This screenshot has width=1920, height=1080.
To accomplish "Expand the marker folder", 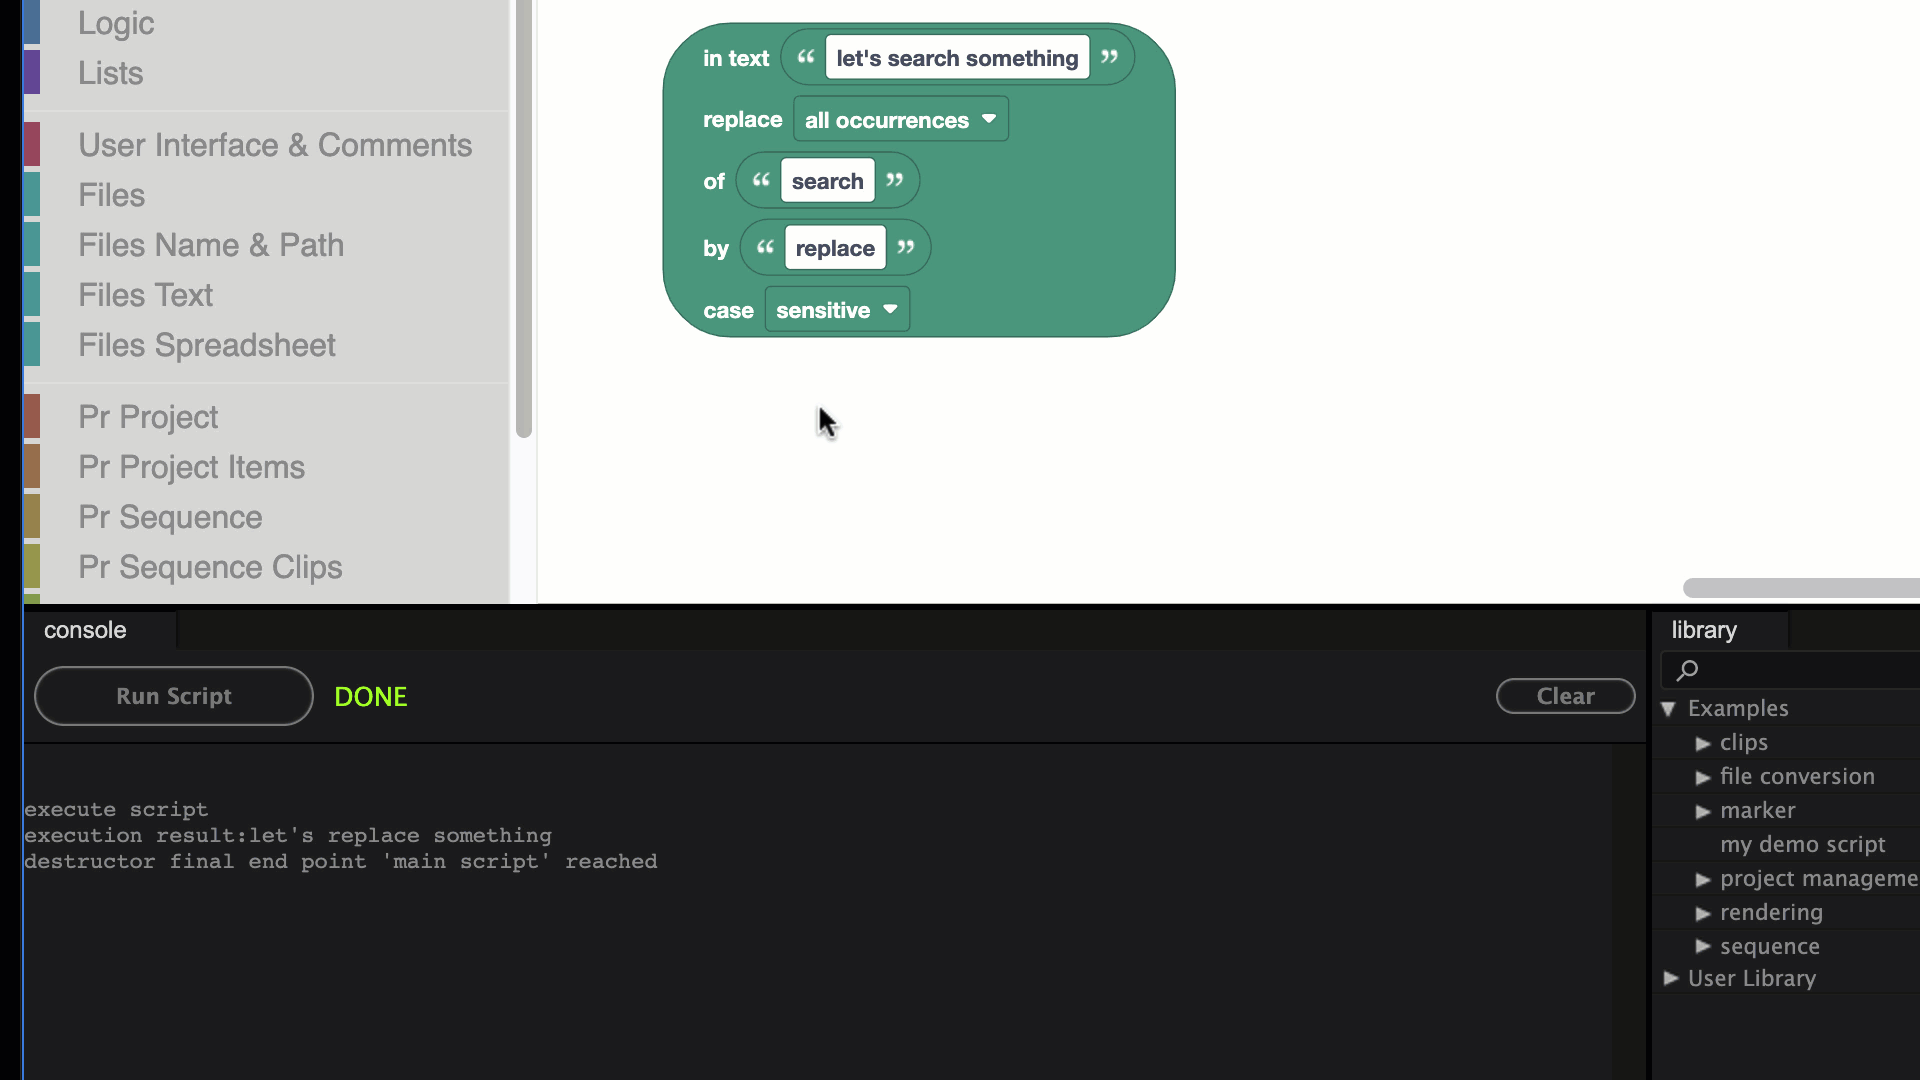I will 1703,811.
